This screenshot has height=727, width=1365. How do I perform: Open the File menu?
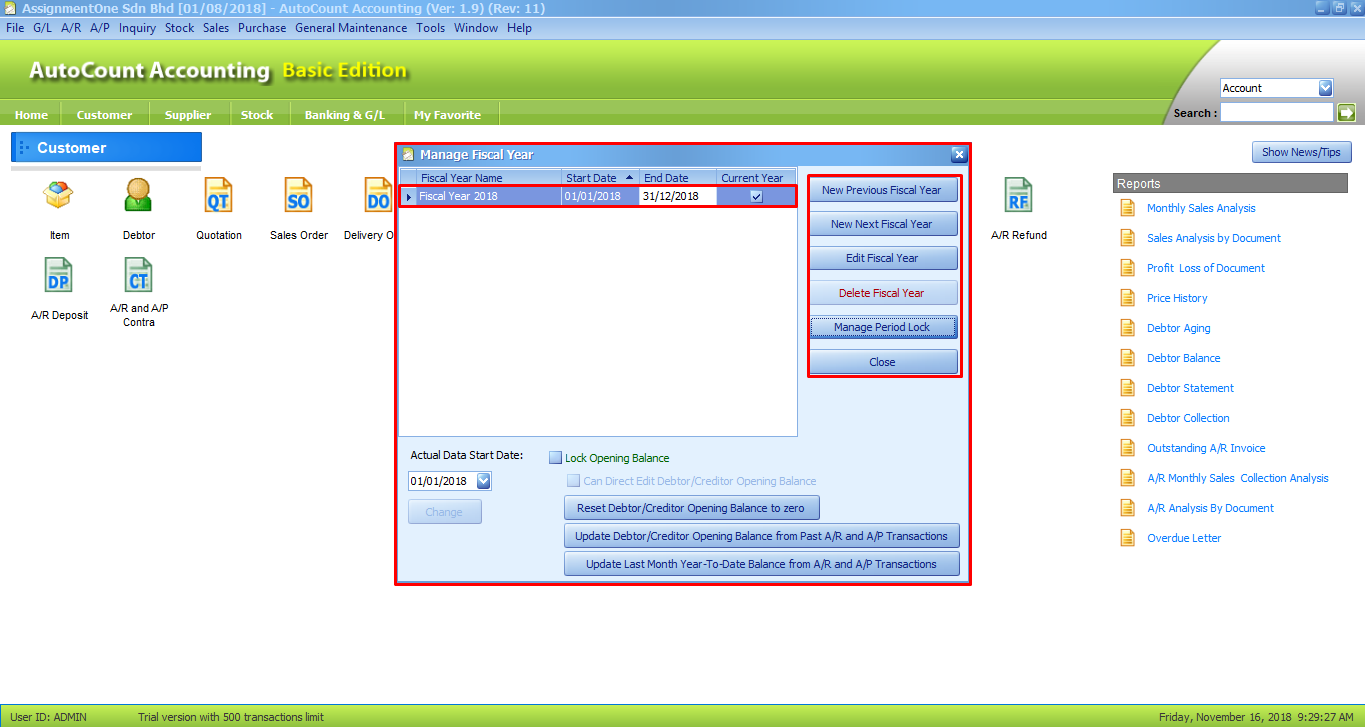[x=15, y=28]
